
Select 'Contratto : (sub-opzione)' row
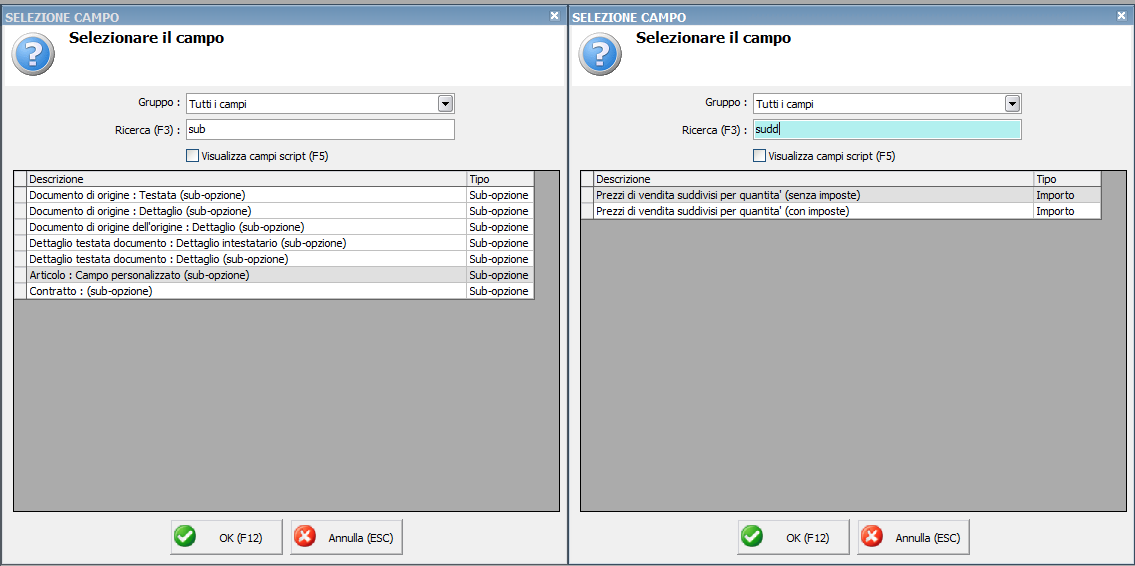(x=274, y=290)
